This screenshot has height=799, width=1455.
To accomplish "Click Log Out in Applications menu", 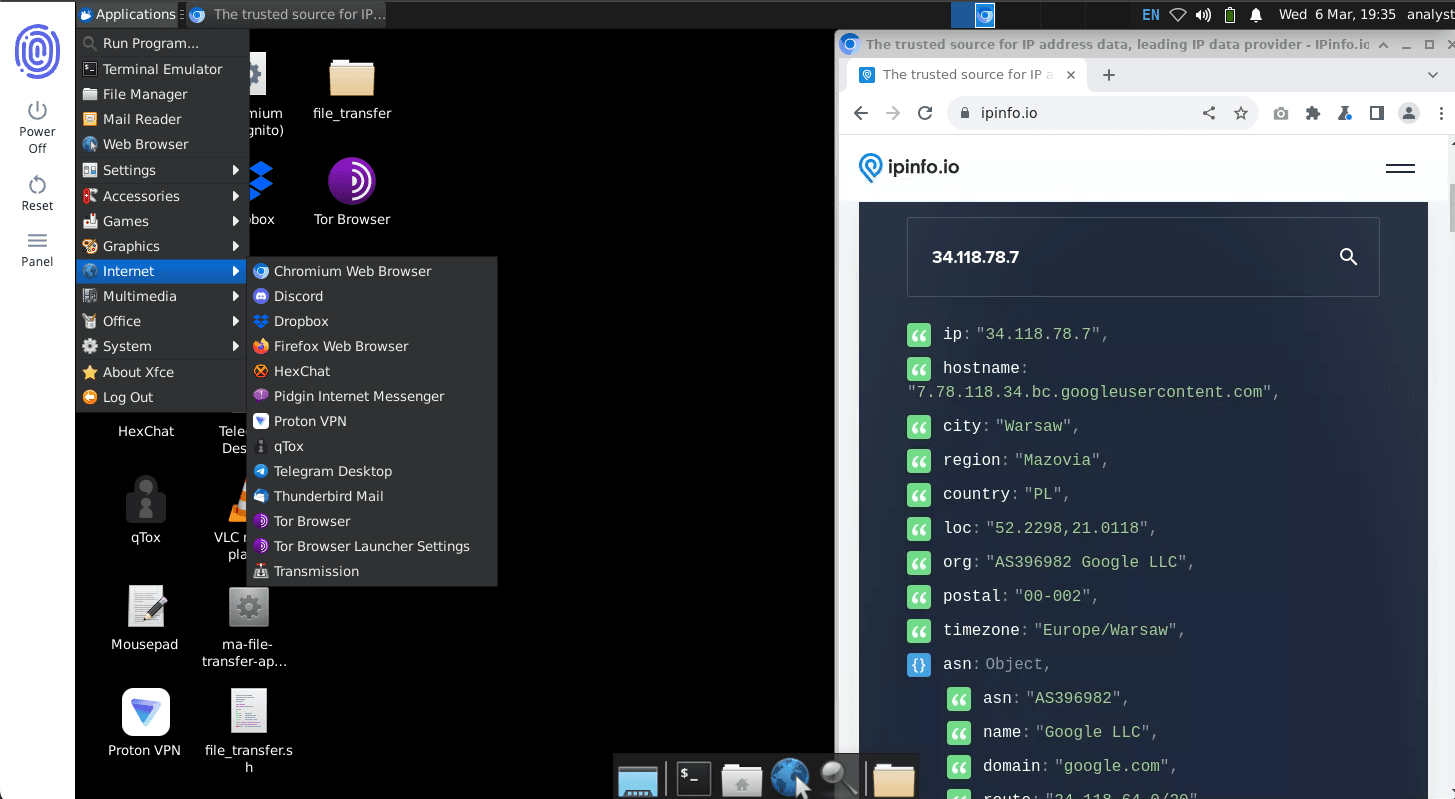I will pyautogui.click(x=128, y=397).
